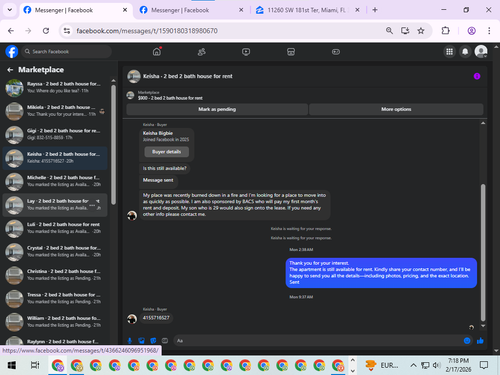This screenshot has width=500, height=375.
Task: Open the Windows notification center
Action: [484, 365]
